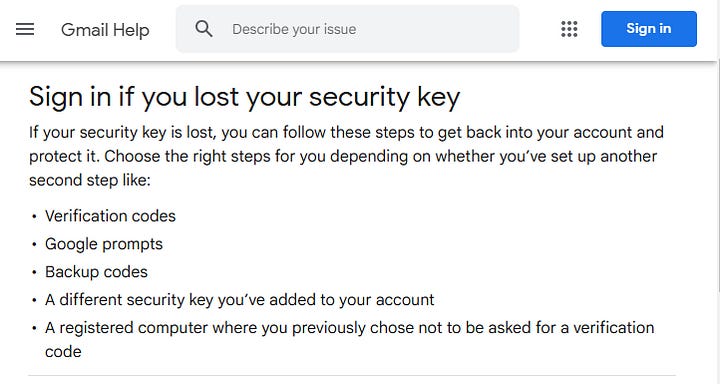Screen dimensions: 720x384
Task: Focus the 'Describe your issue' search field
Action: pyautogui.click(x=348, y=29)
